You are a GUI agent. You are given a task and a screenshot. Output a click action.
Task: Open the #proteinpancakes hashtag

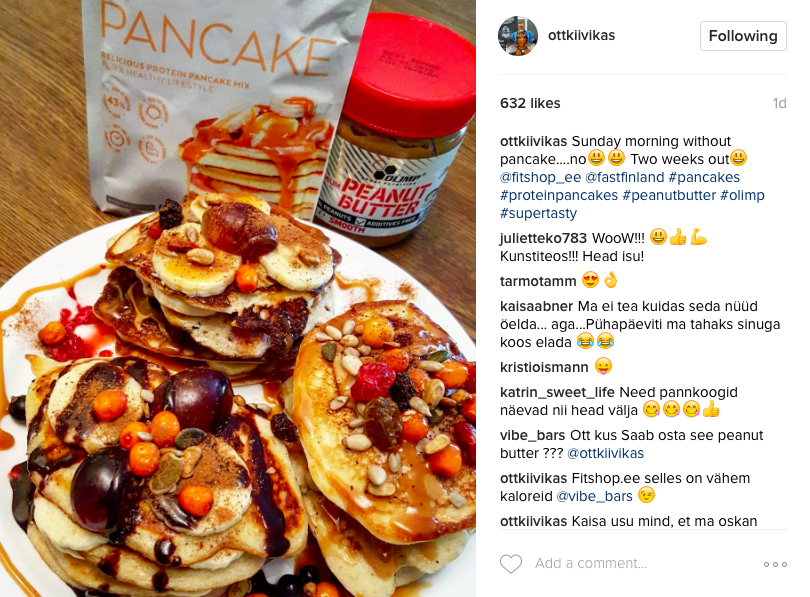(x=559, y=195)
